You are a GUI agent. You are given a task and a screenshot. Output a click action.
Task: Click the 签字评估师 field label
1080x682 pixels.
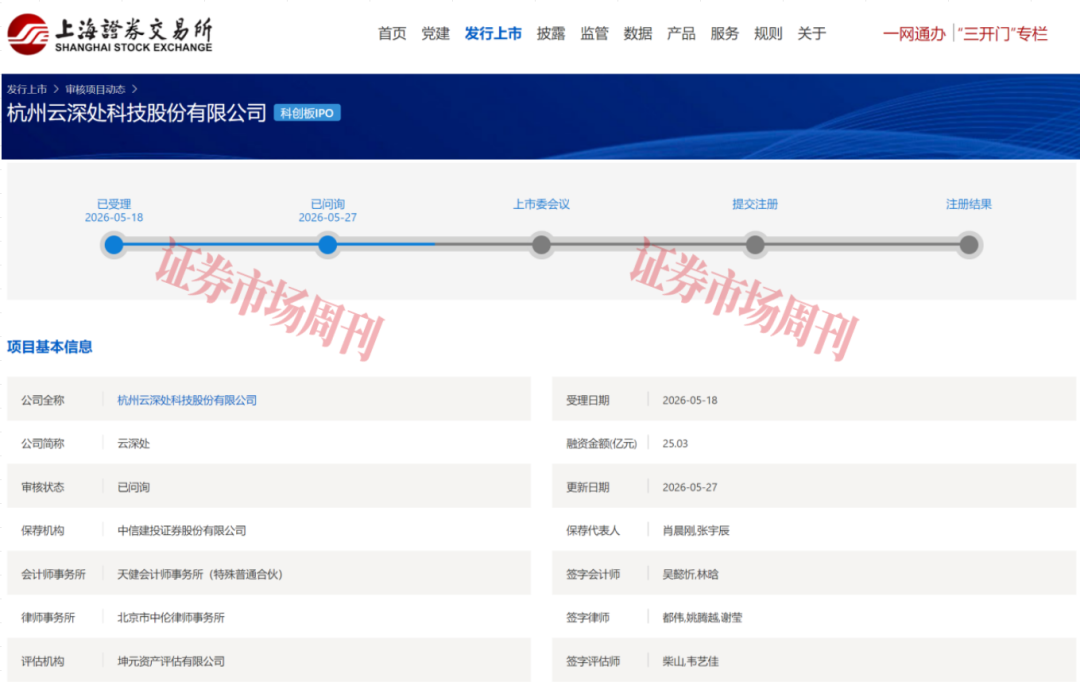pyautogui.click(x=593, y=661)
